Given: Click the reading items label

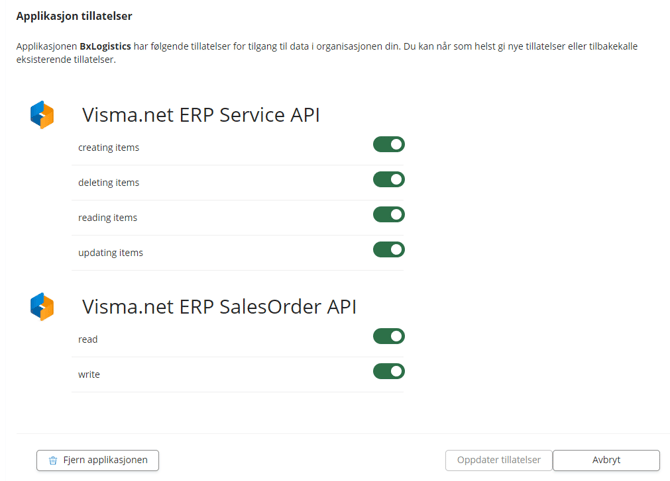Looking at the screenshot, I should [x=108, y=217].
